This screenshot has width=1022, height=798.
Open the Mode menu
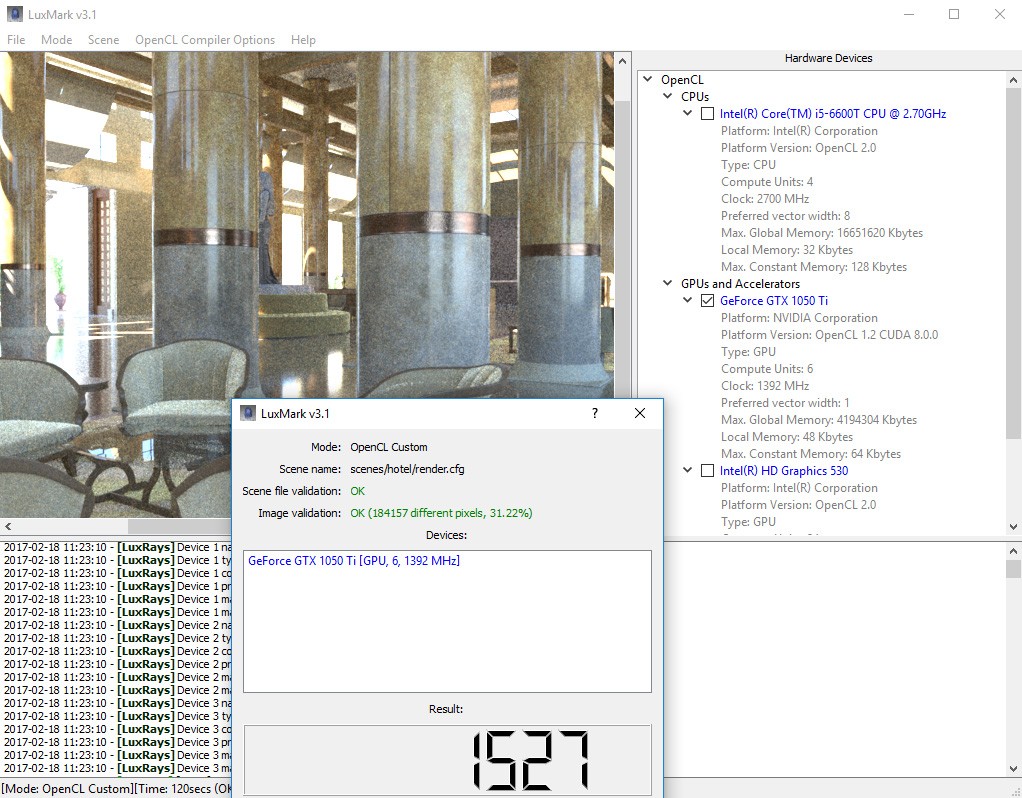(x=56, y=40)
